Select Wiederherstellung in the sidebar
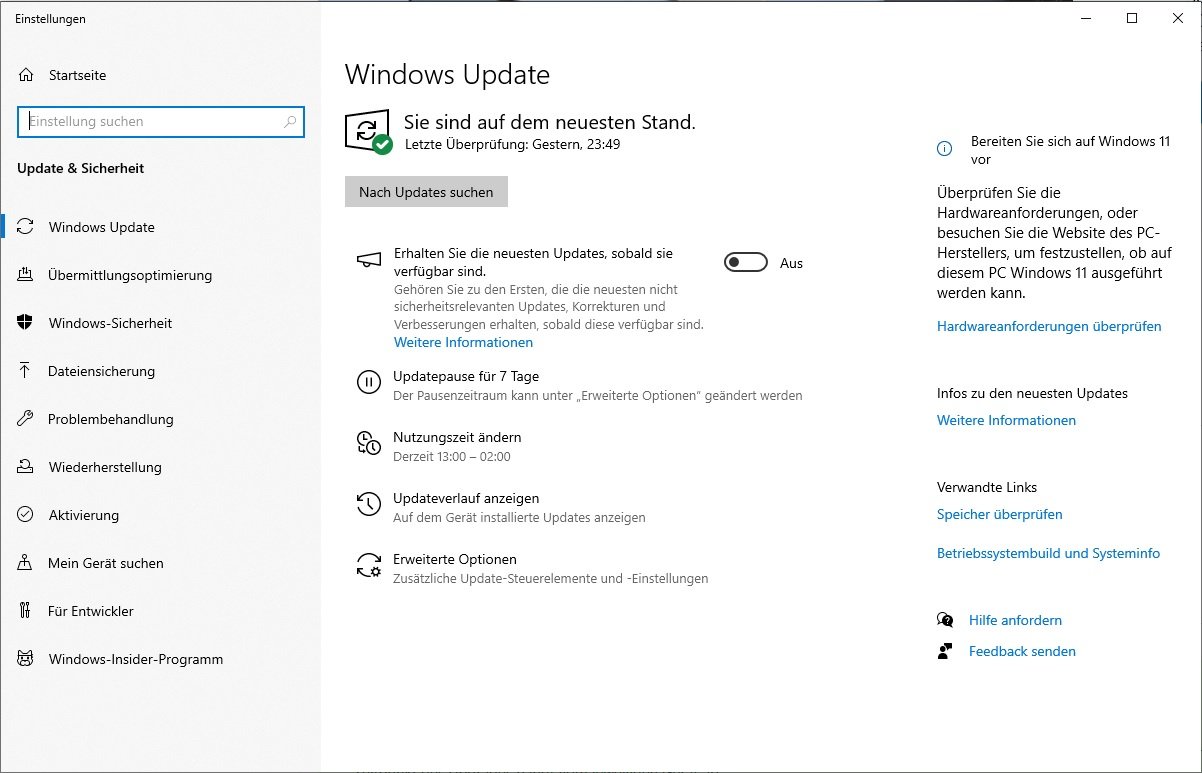This screenshot has height=773, width=1202. point(160,467)
